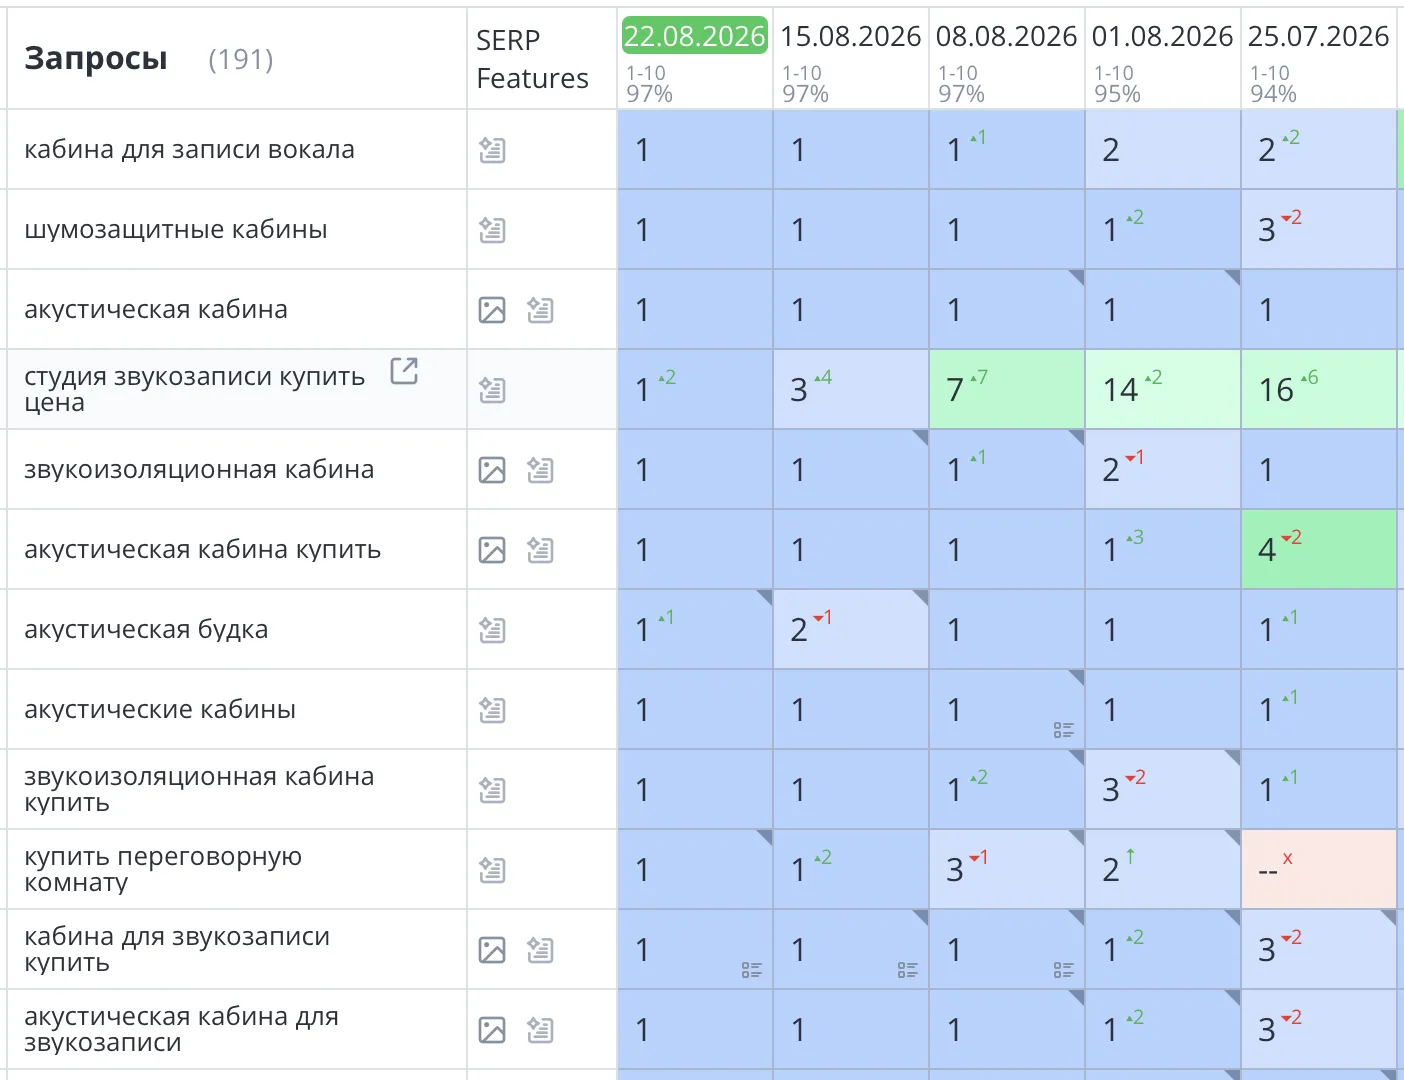1404x1080 pixels.
Task: Click snippet icon in акустическая кабина row
Action: click(x=540, y=310)
